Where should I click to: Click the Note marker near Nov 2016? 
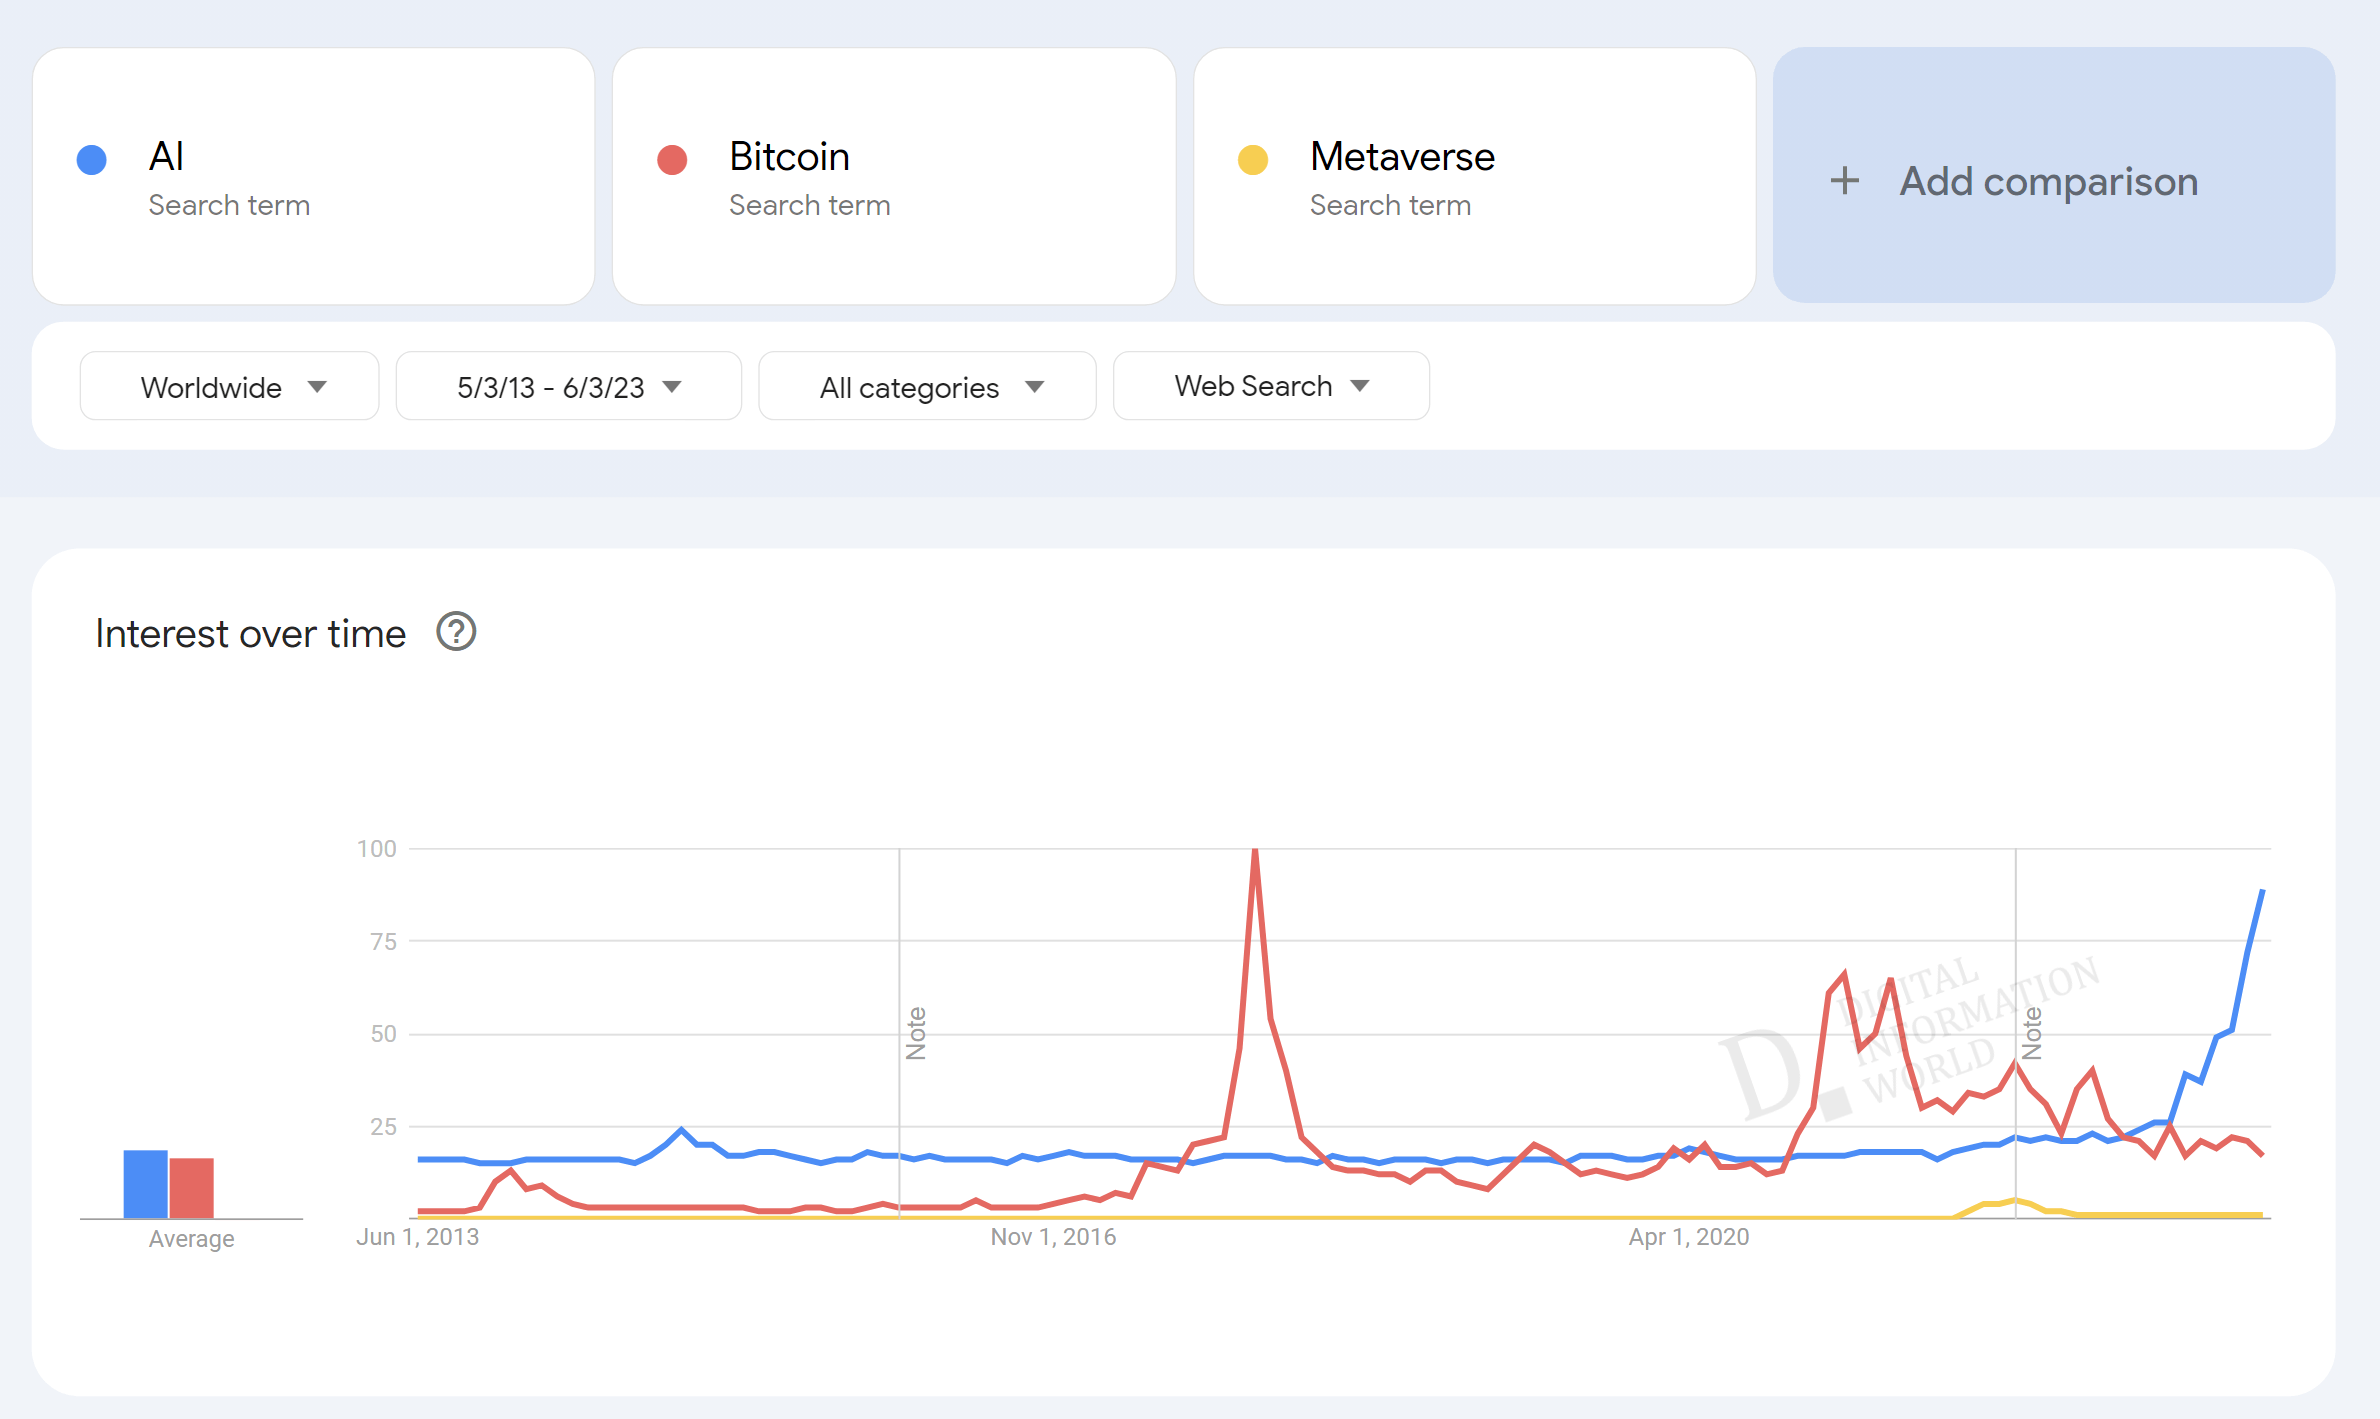coord(916,1033)
